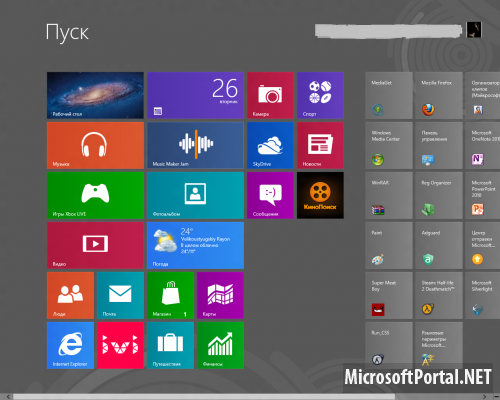Click the scrollbar left arrow
500x400 pixels.
tap(8, 397)
